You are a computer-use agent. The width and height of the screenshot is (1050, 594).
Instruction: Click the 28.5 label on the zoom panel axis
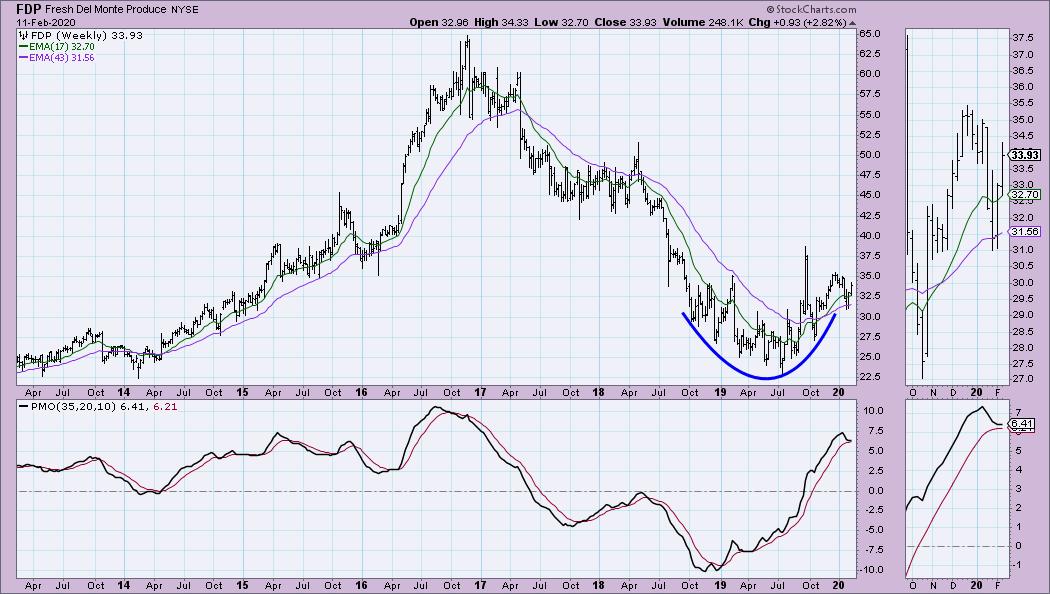tap(1021, 331)
